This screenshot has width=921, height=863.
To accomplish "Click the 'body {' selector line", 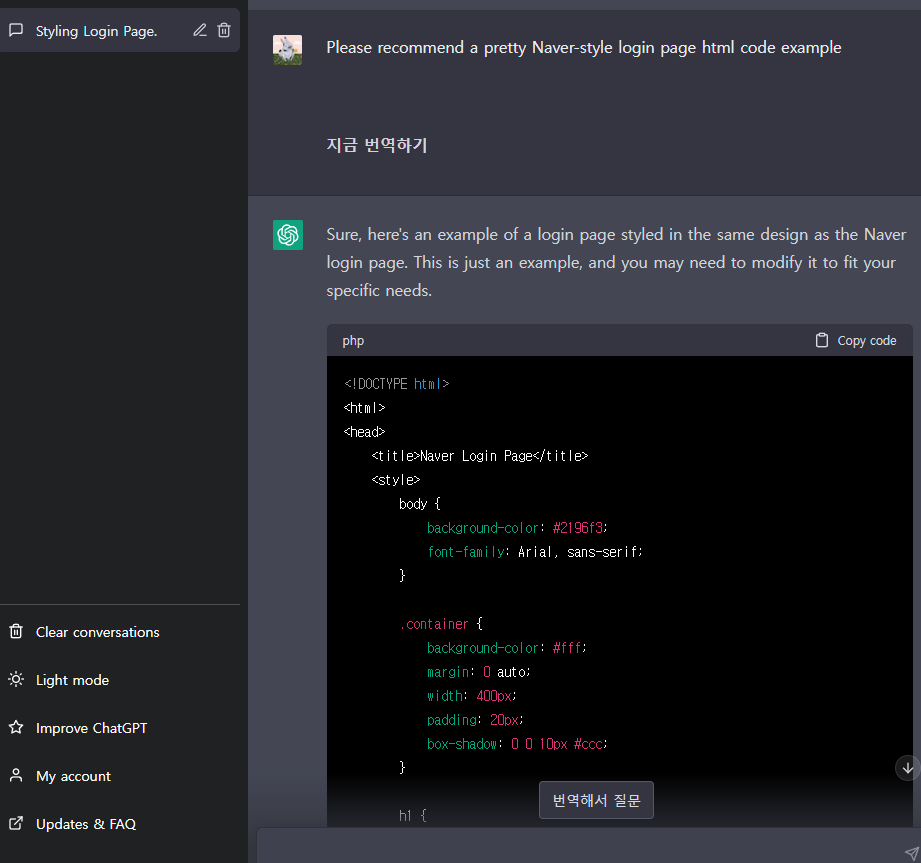I will [x=419, y=504].
